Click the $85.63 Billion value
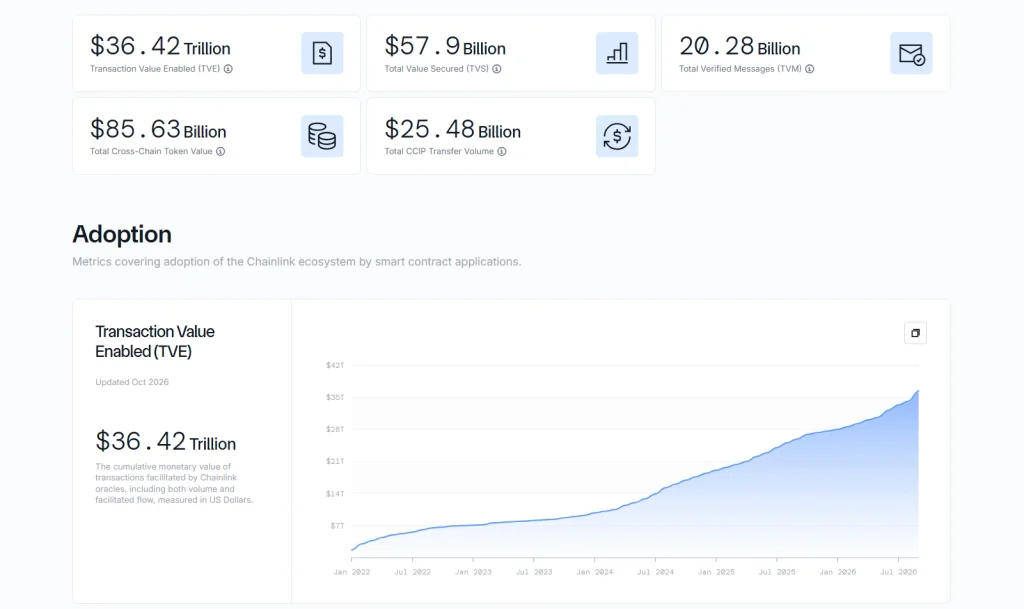Viewport: 1024px width, 609px height. (158, 129)
